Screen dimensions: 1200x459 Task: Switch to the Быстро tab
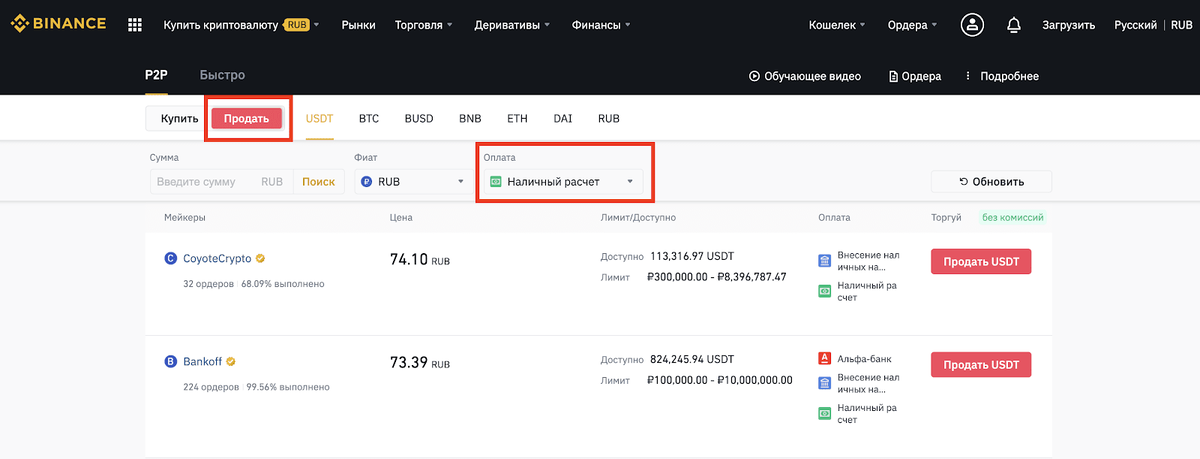222,75
